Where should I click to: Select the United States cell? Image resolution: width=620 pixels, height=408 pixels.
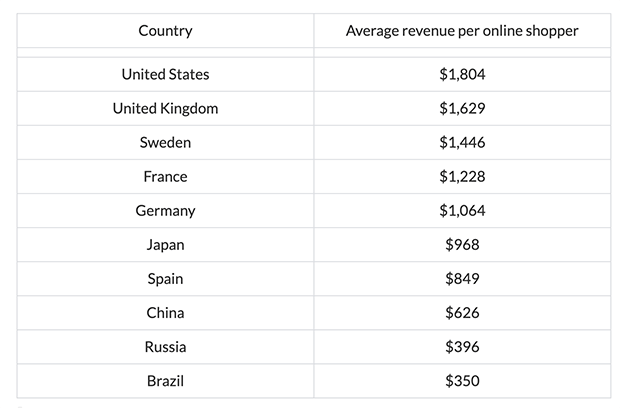tap(165, 74)
